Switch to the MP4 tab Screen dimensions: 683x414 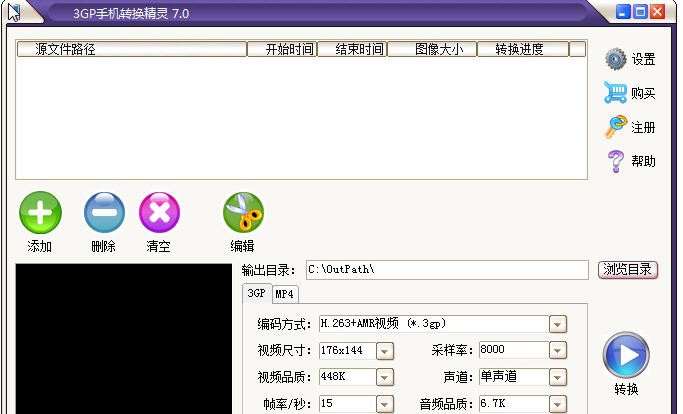[x=285, y=294]
